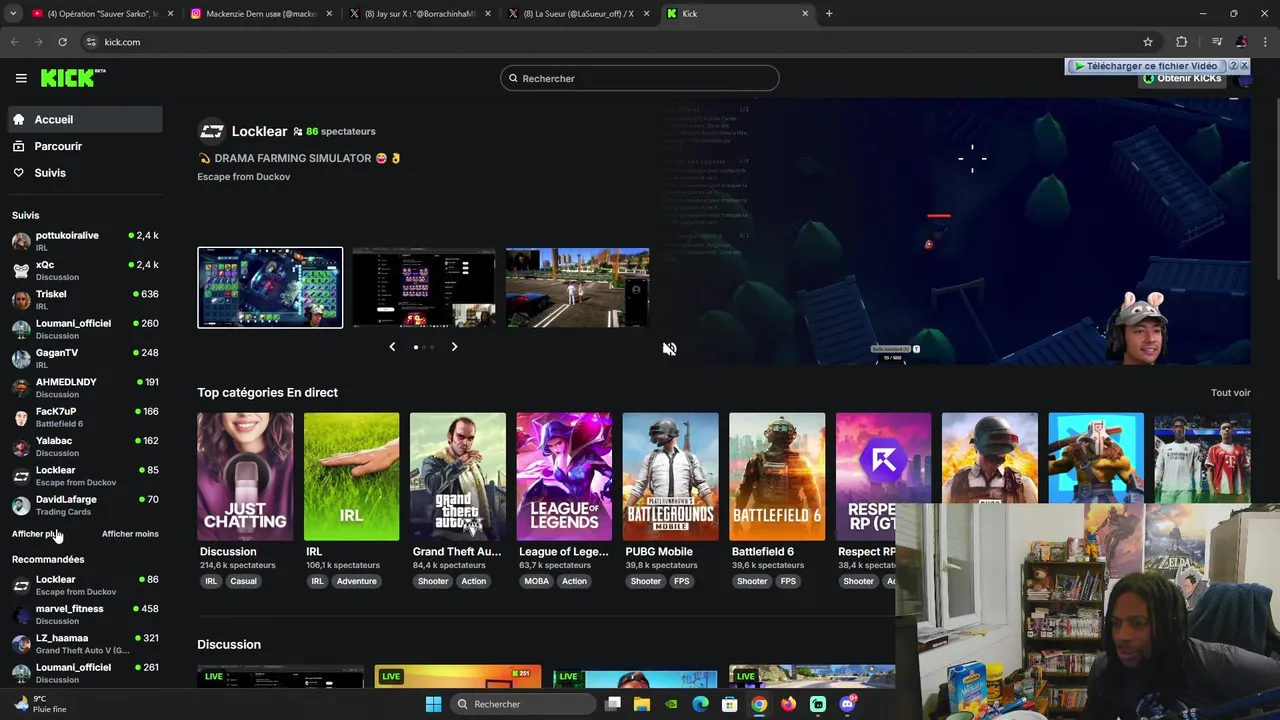Image resolution: width=1280 pixels, height=720 pixels.
Task: Click Tout voir for top categories
Action: coord(1230,393)
